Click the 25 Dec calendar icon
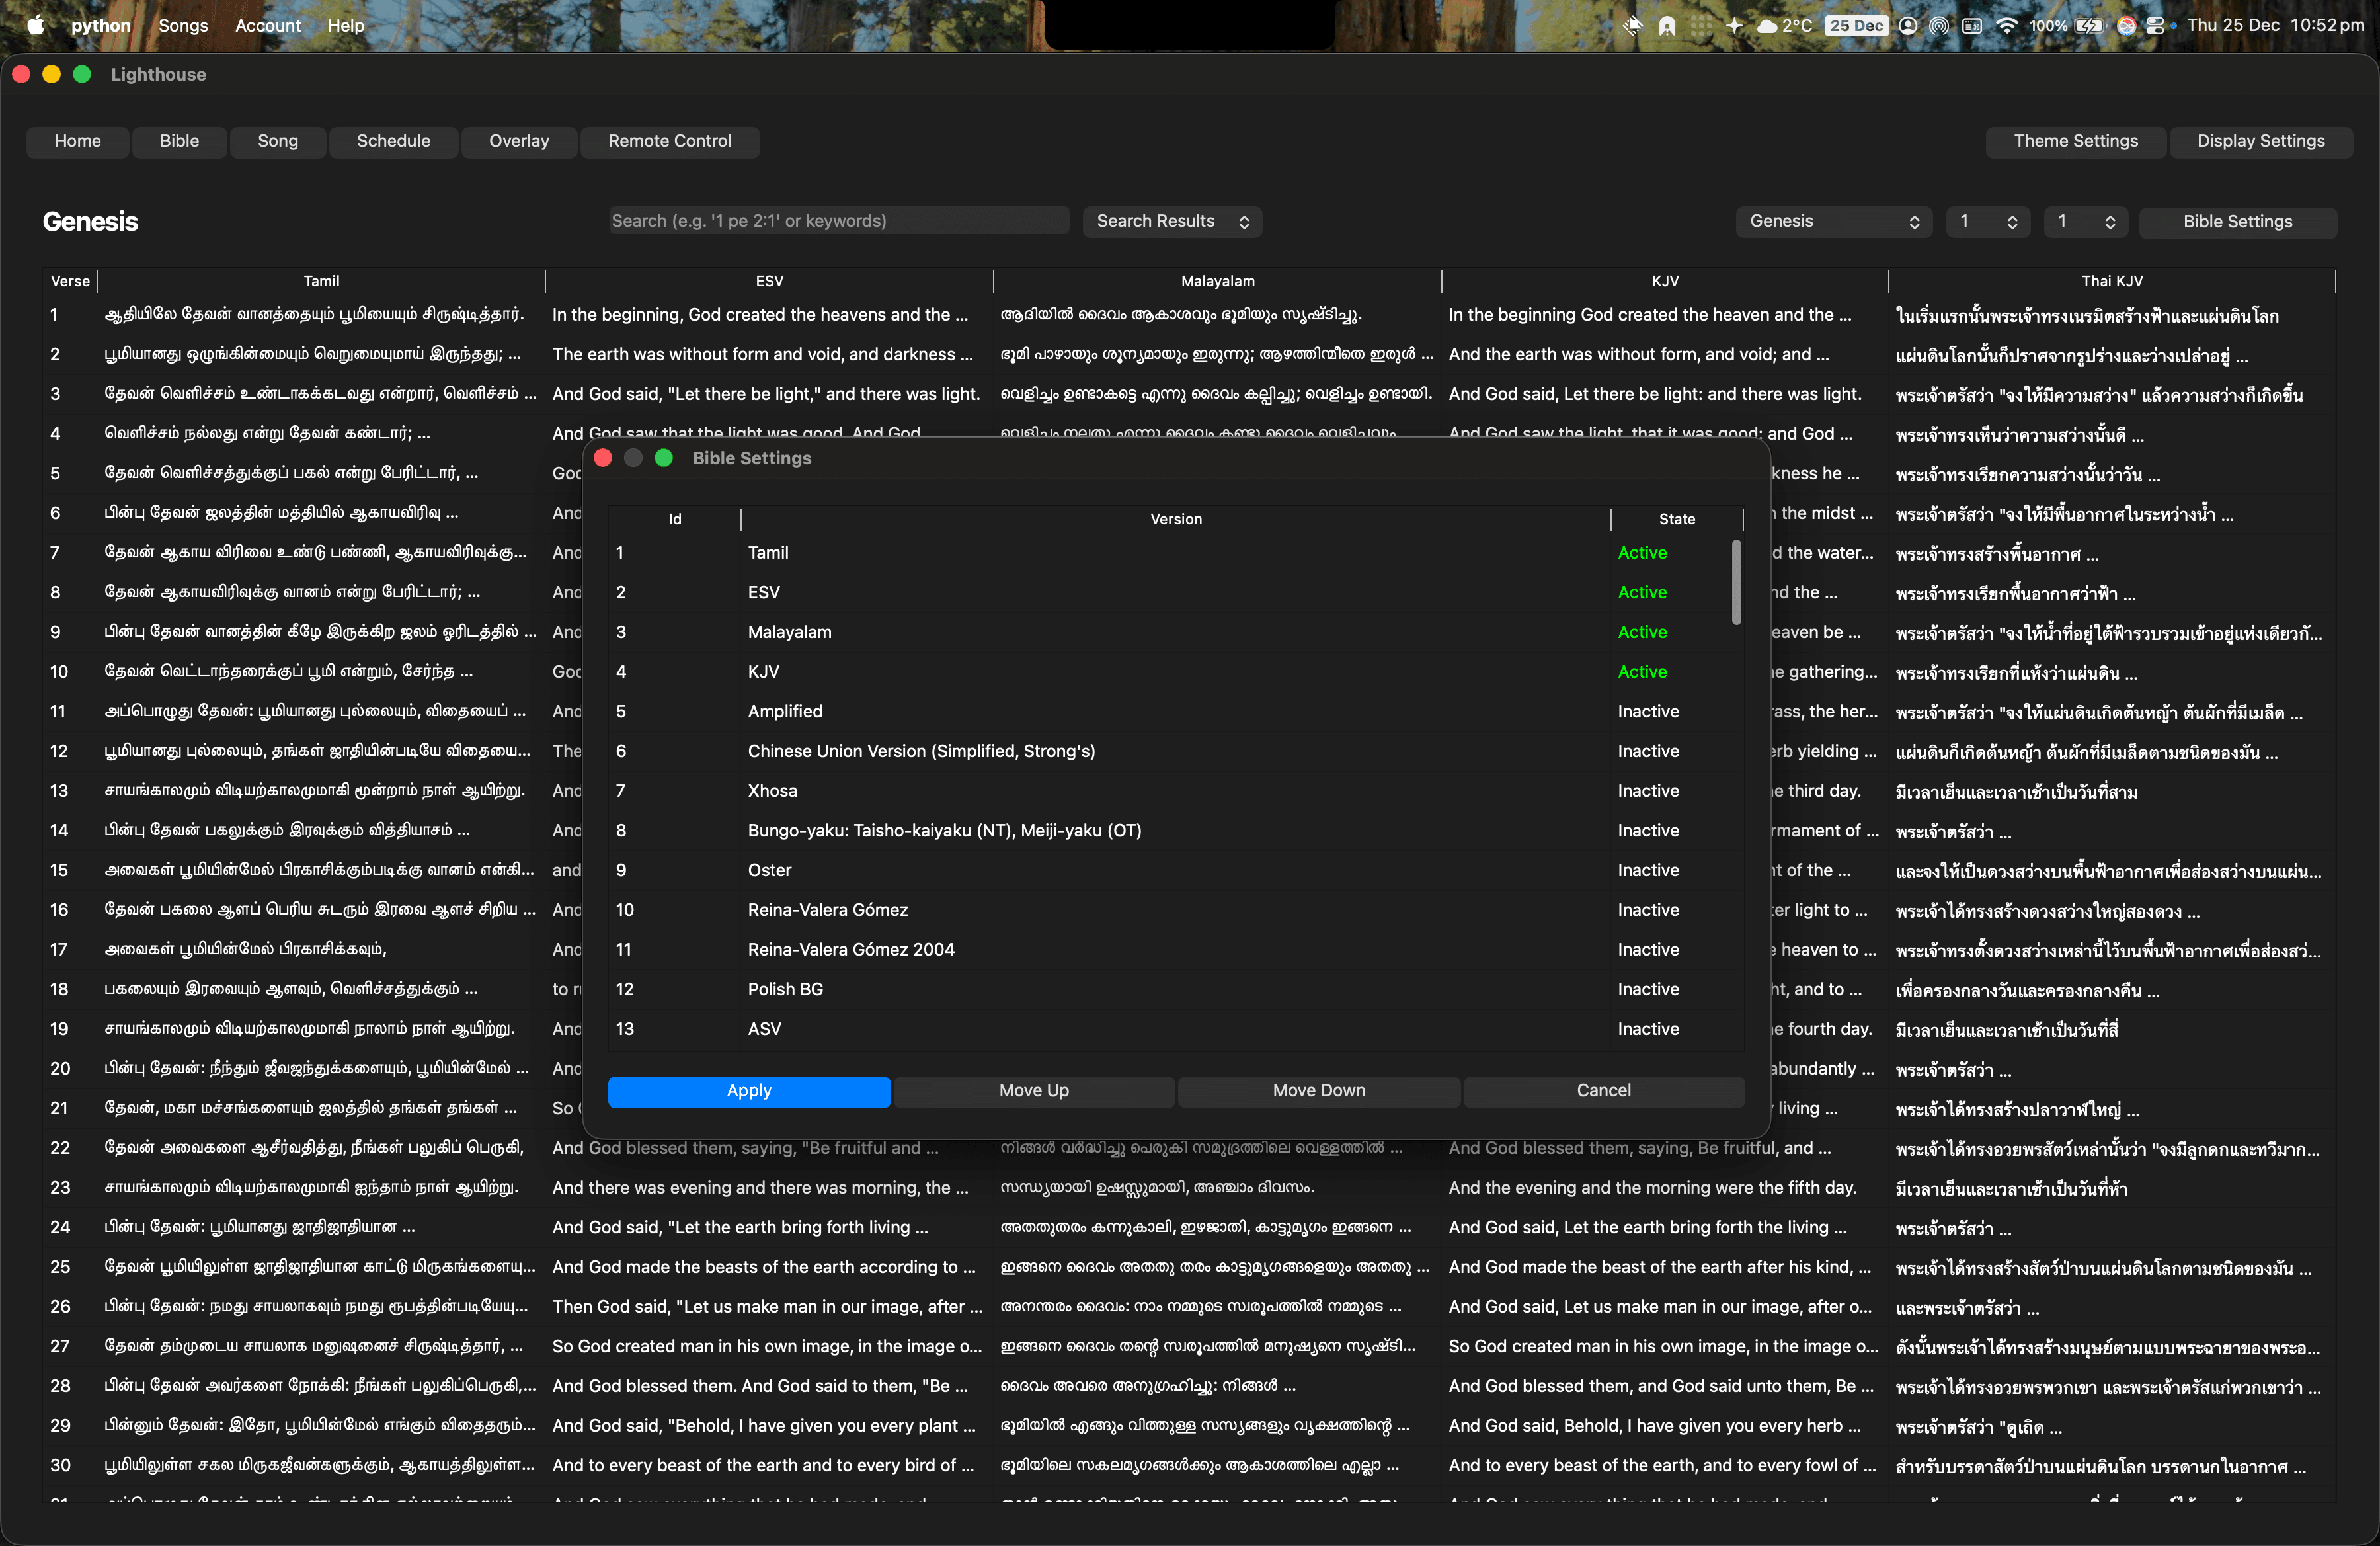The width and height of the screenshot is (2380, 1546). click(x=1856, y=25)
